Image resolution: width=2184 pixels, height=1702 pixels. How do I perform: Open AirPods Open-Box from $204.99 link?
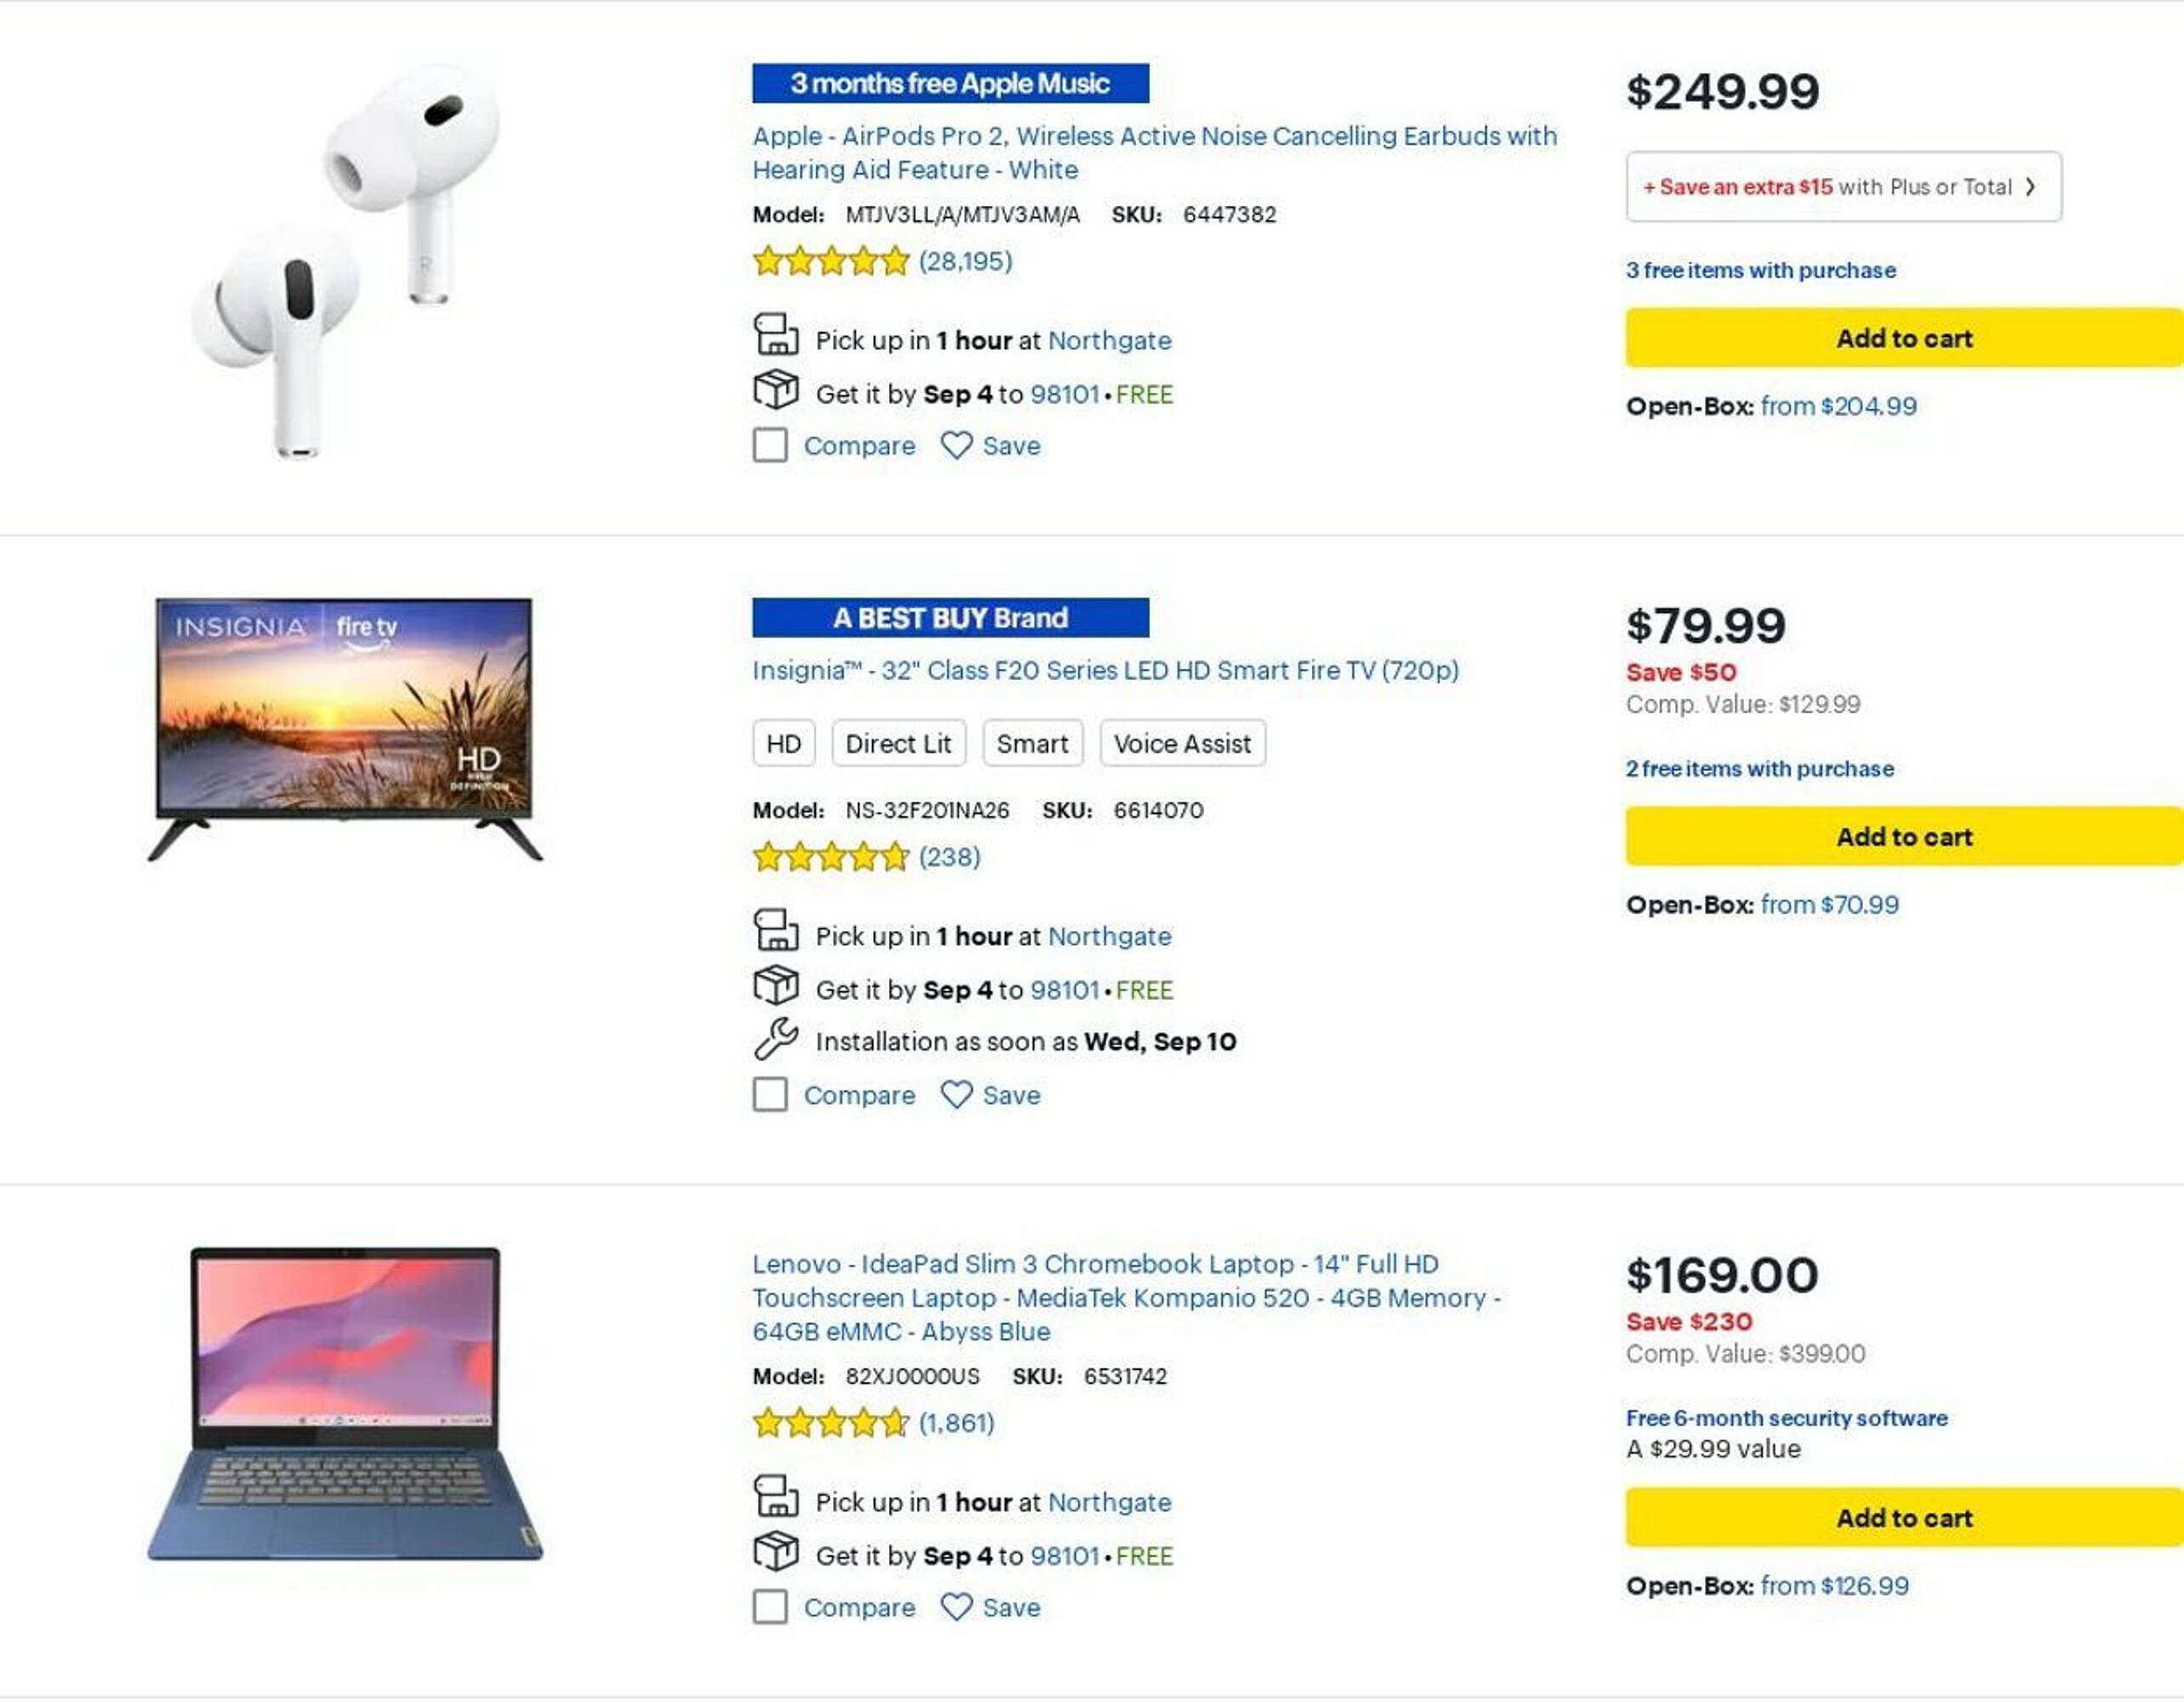pos(1838,406)
